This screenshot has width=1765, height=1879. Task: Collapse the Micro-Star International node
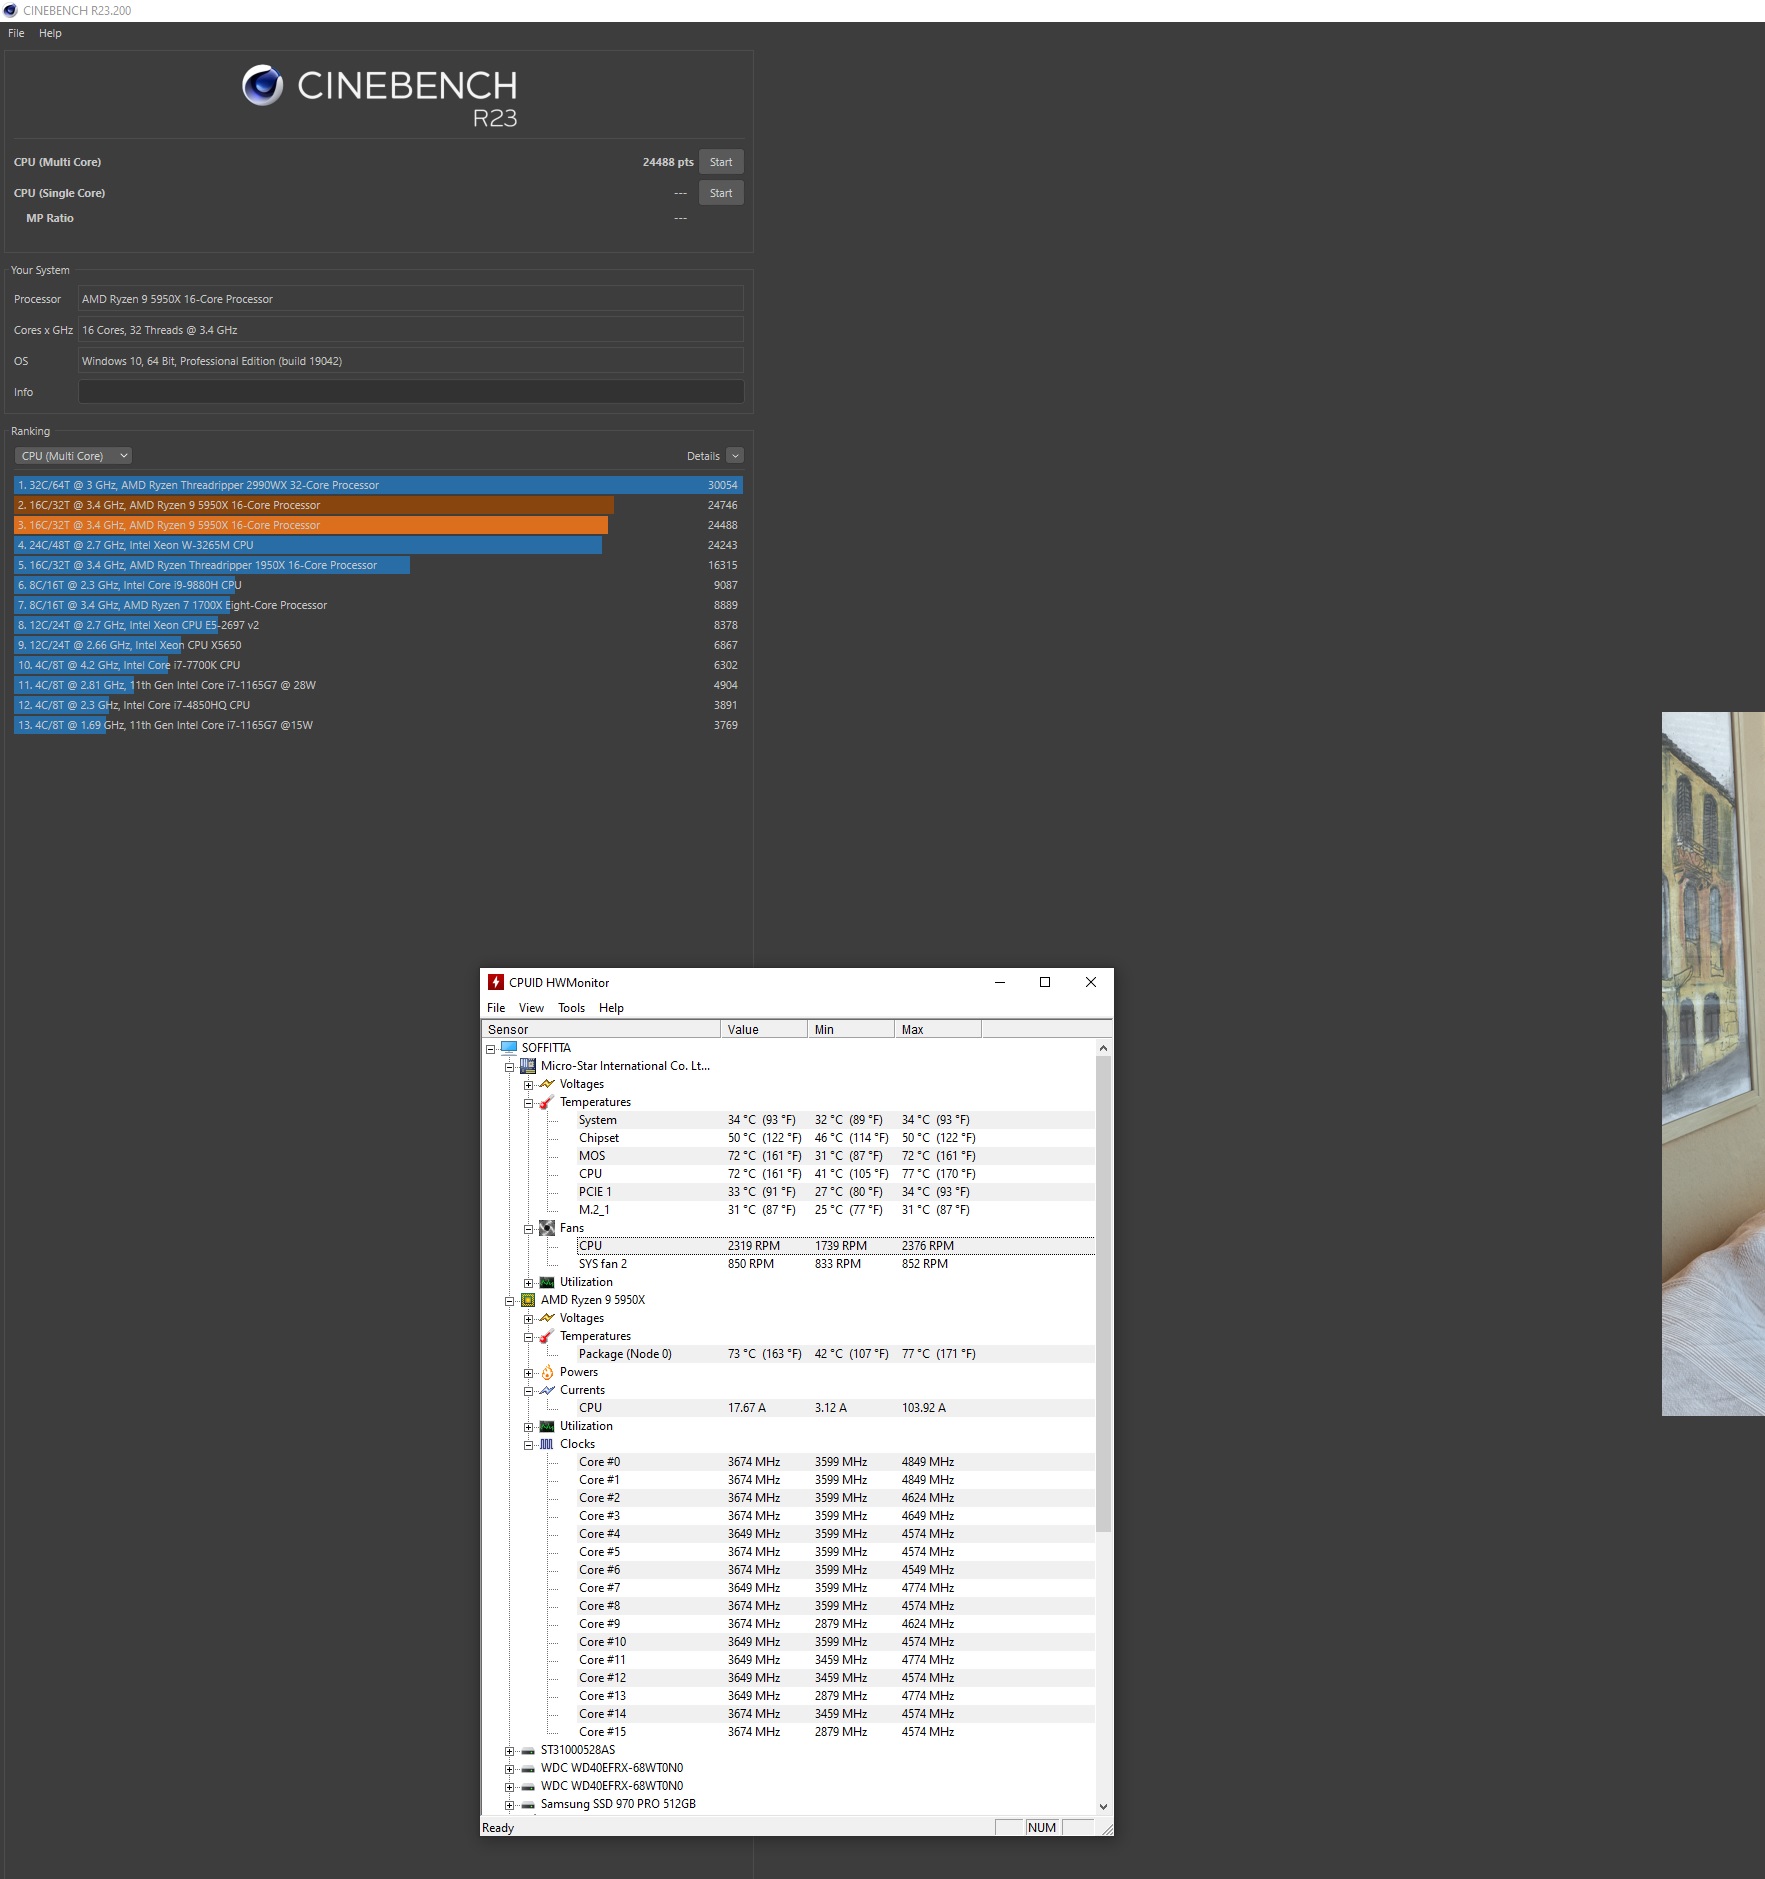509,1067
